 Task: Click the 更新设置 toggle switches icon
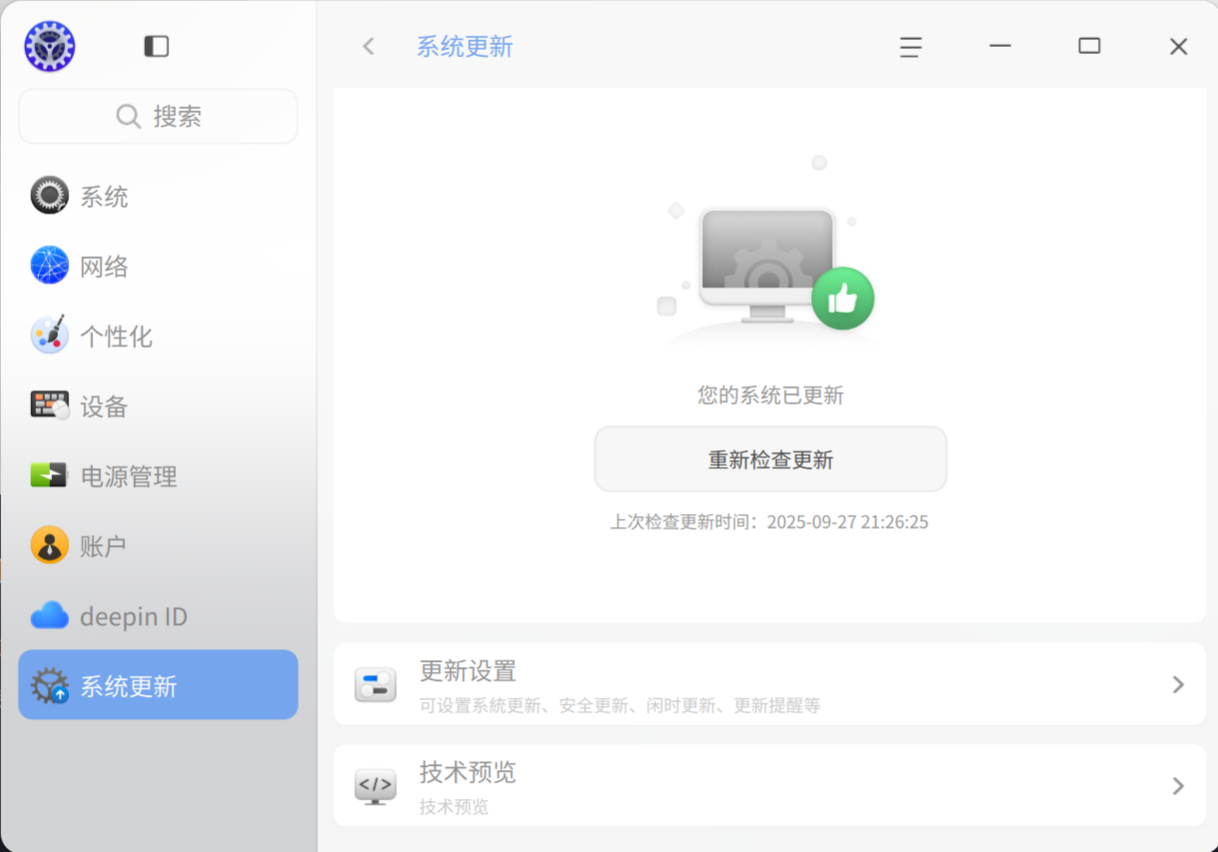pyautogui.click(x=376, y=685)
